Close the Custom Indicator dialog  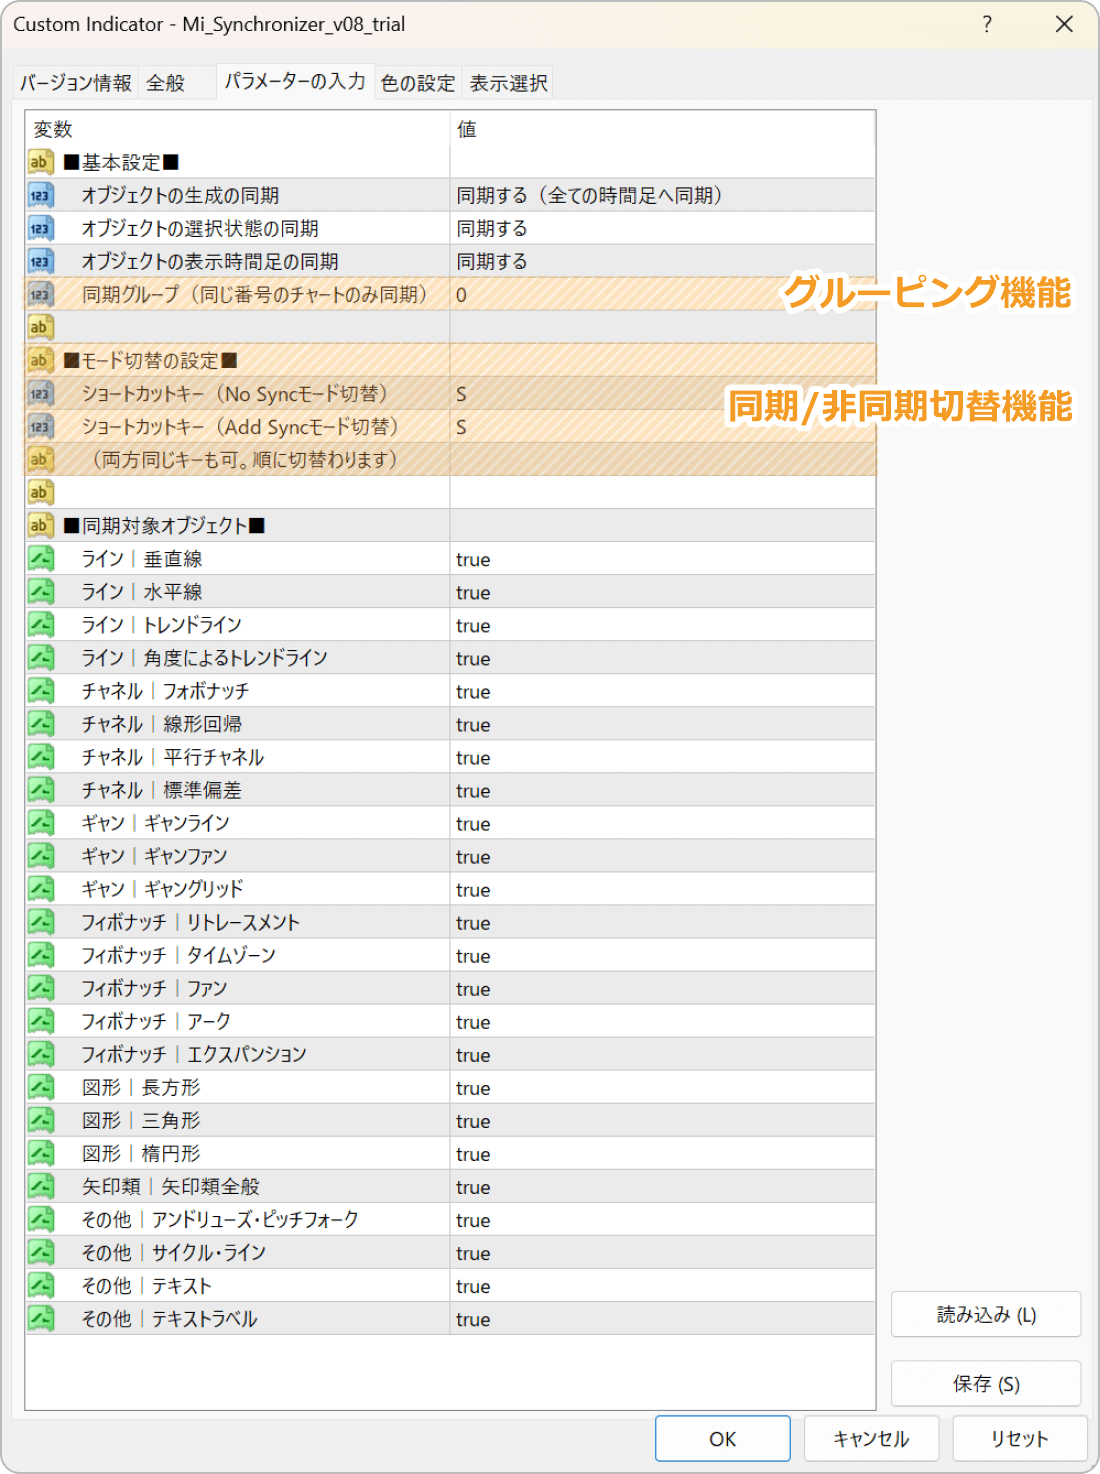click(x=1064, y=24)
